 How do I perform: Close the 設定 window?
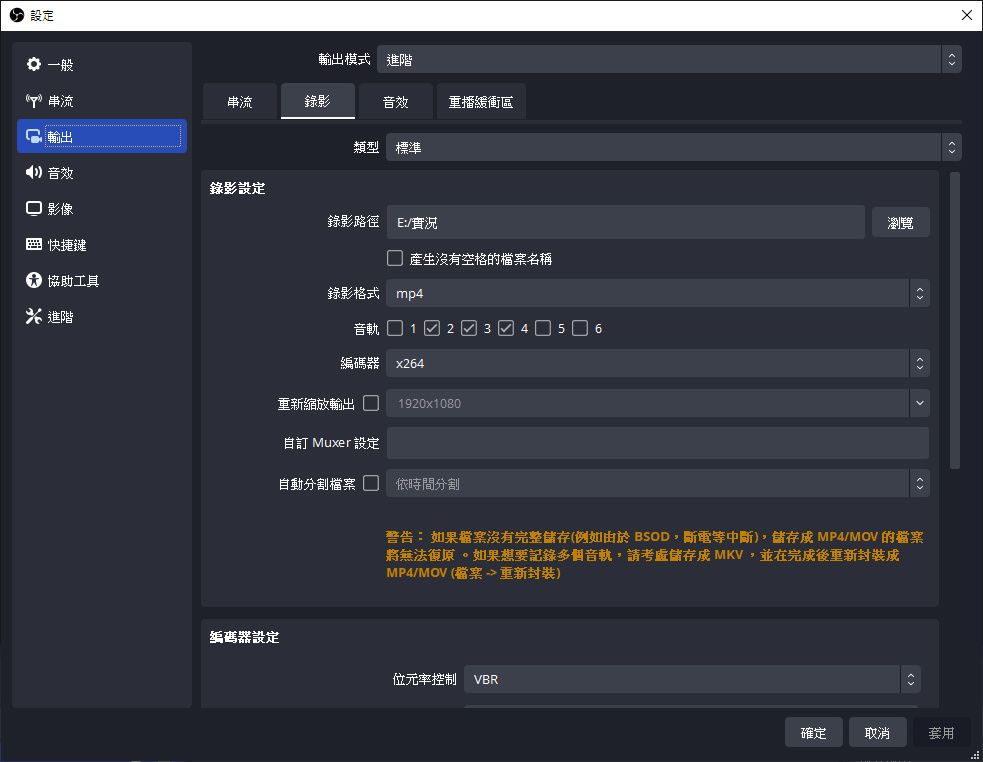[x=967, y=15]
